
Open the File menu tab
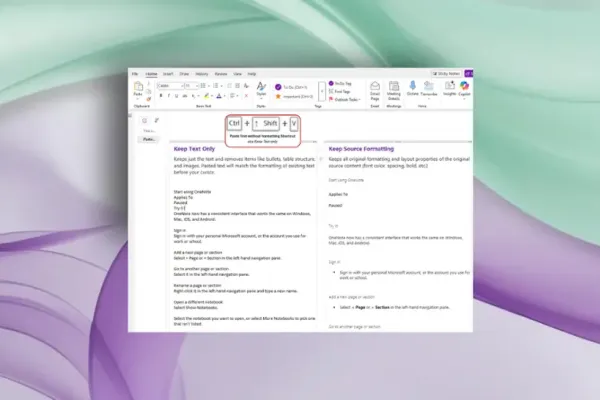[135, 74]
